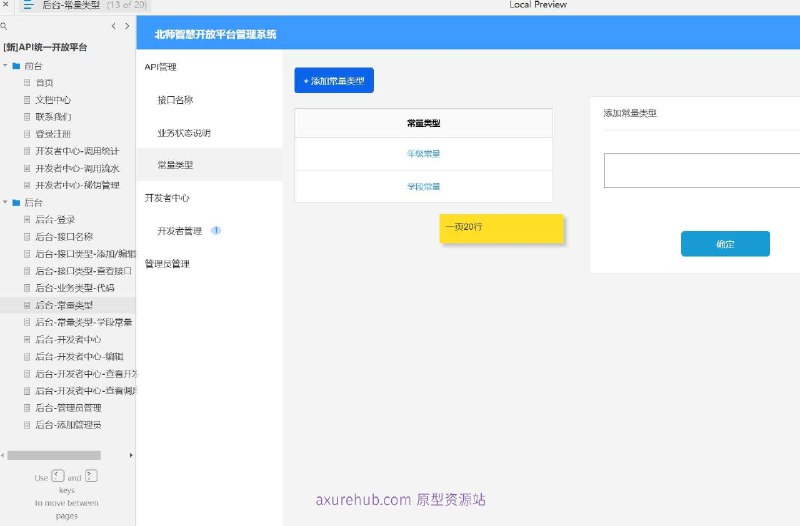Open the 开发者管理 menu item
Screen dimensions: 800x526
point(179,231)
